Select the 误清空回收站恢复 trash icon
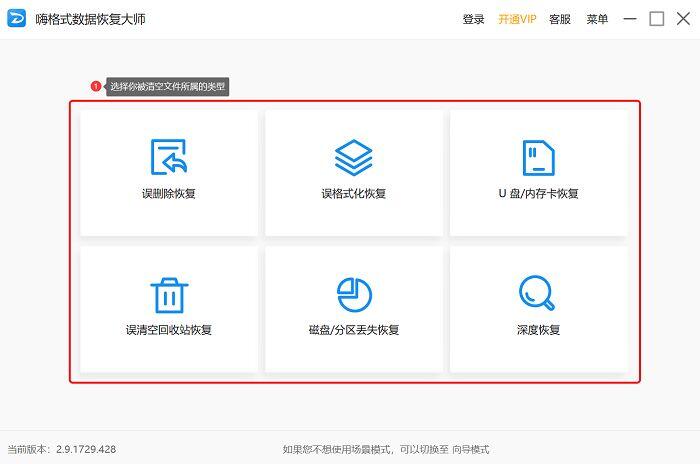Image resolution: width=700 pixels, height=464 pixels. coord(169,295)
